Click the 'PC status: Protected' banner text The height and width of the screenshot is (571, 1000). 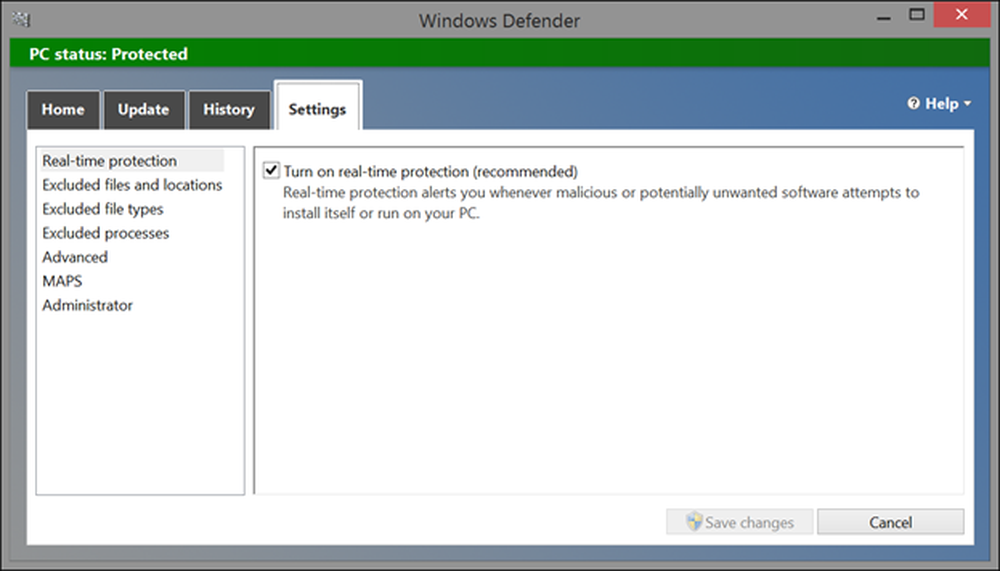(x=108, y=54)
